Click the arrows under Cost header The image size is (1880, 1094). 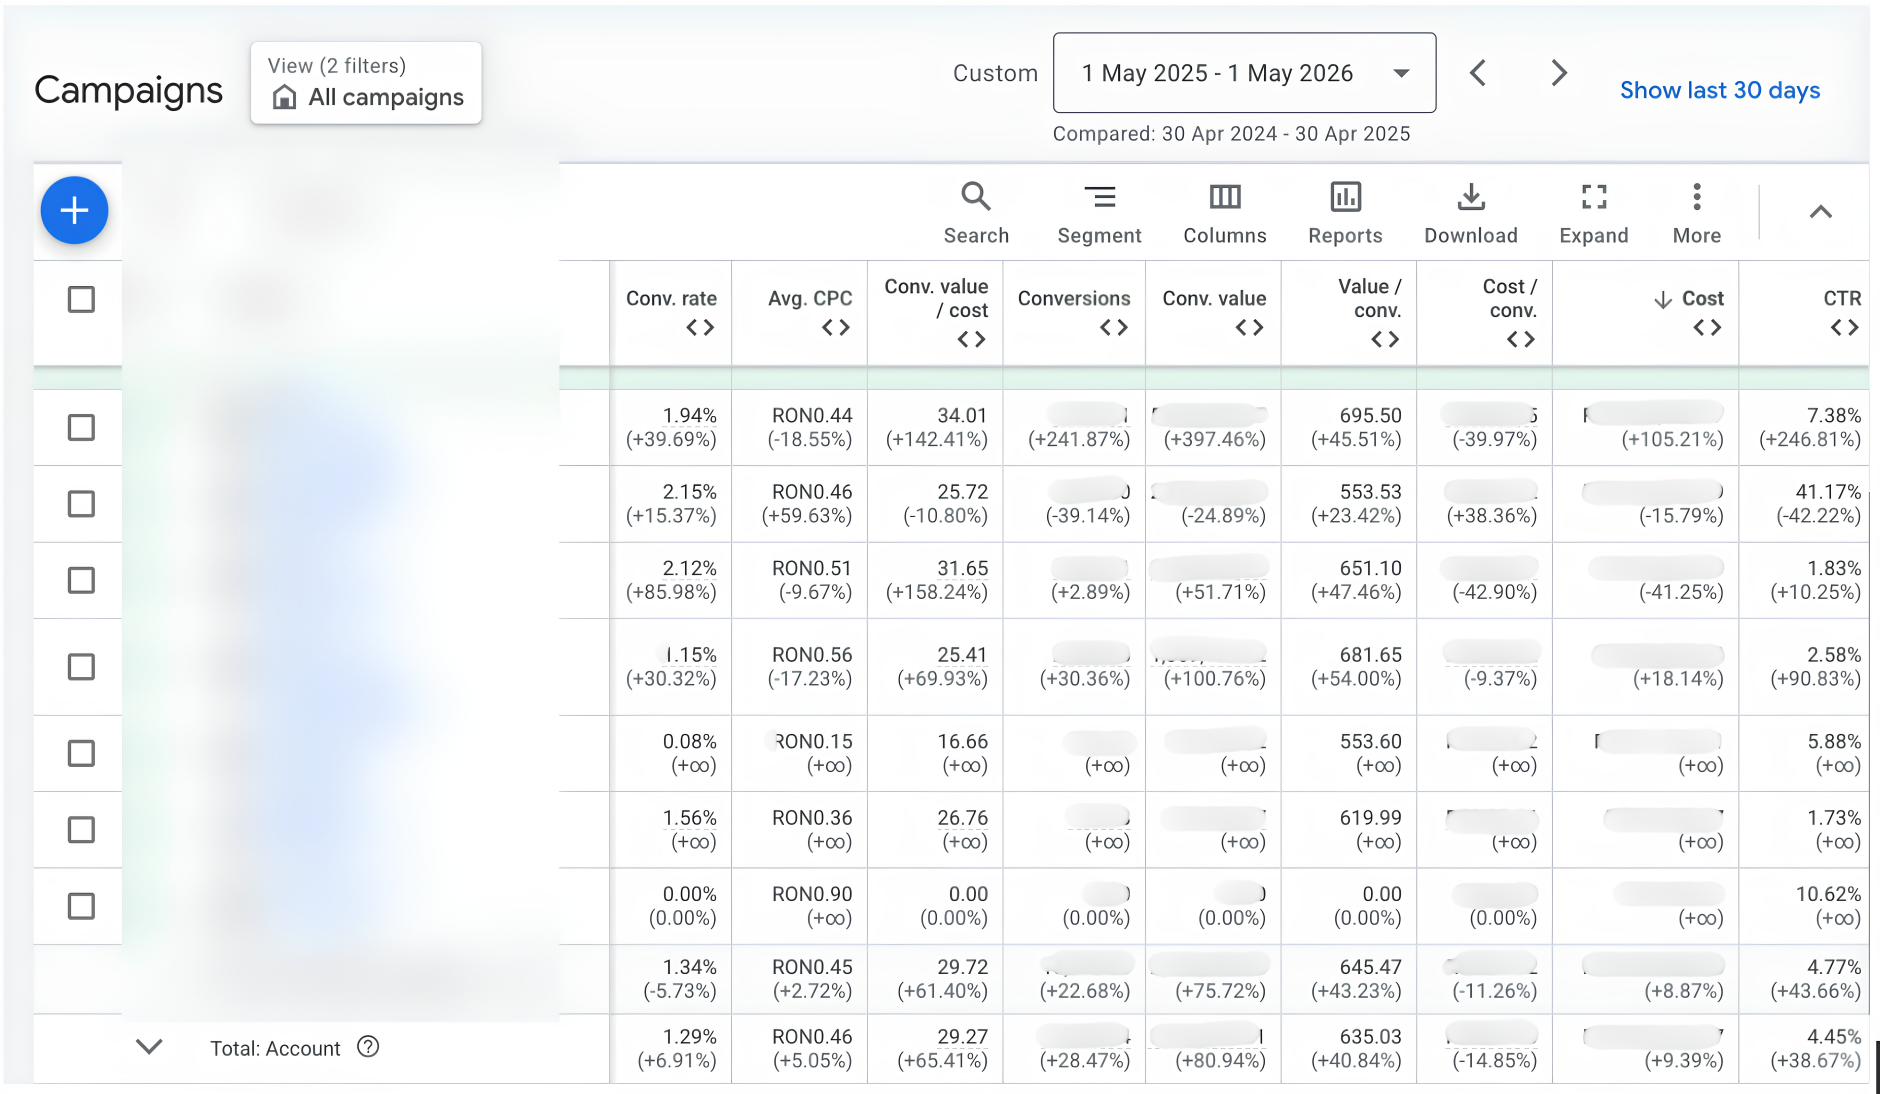(x=1707, y=328)
